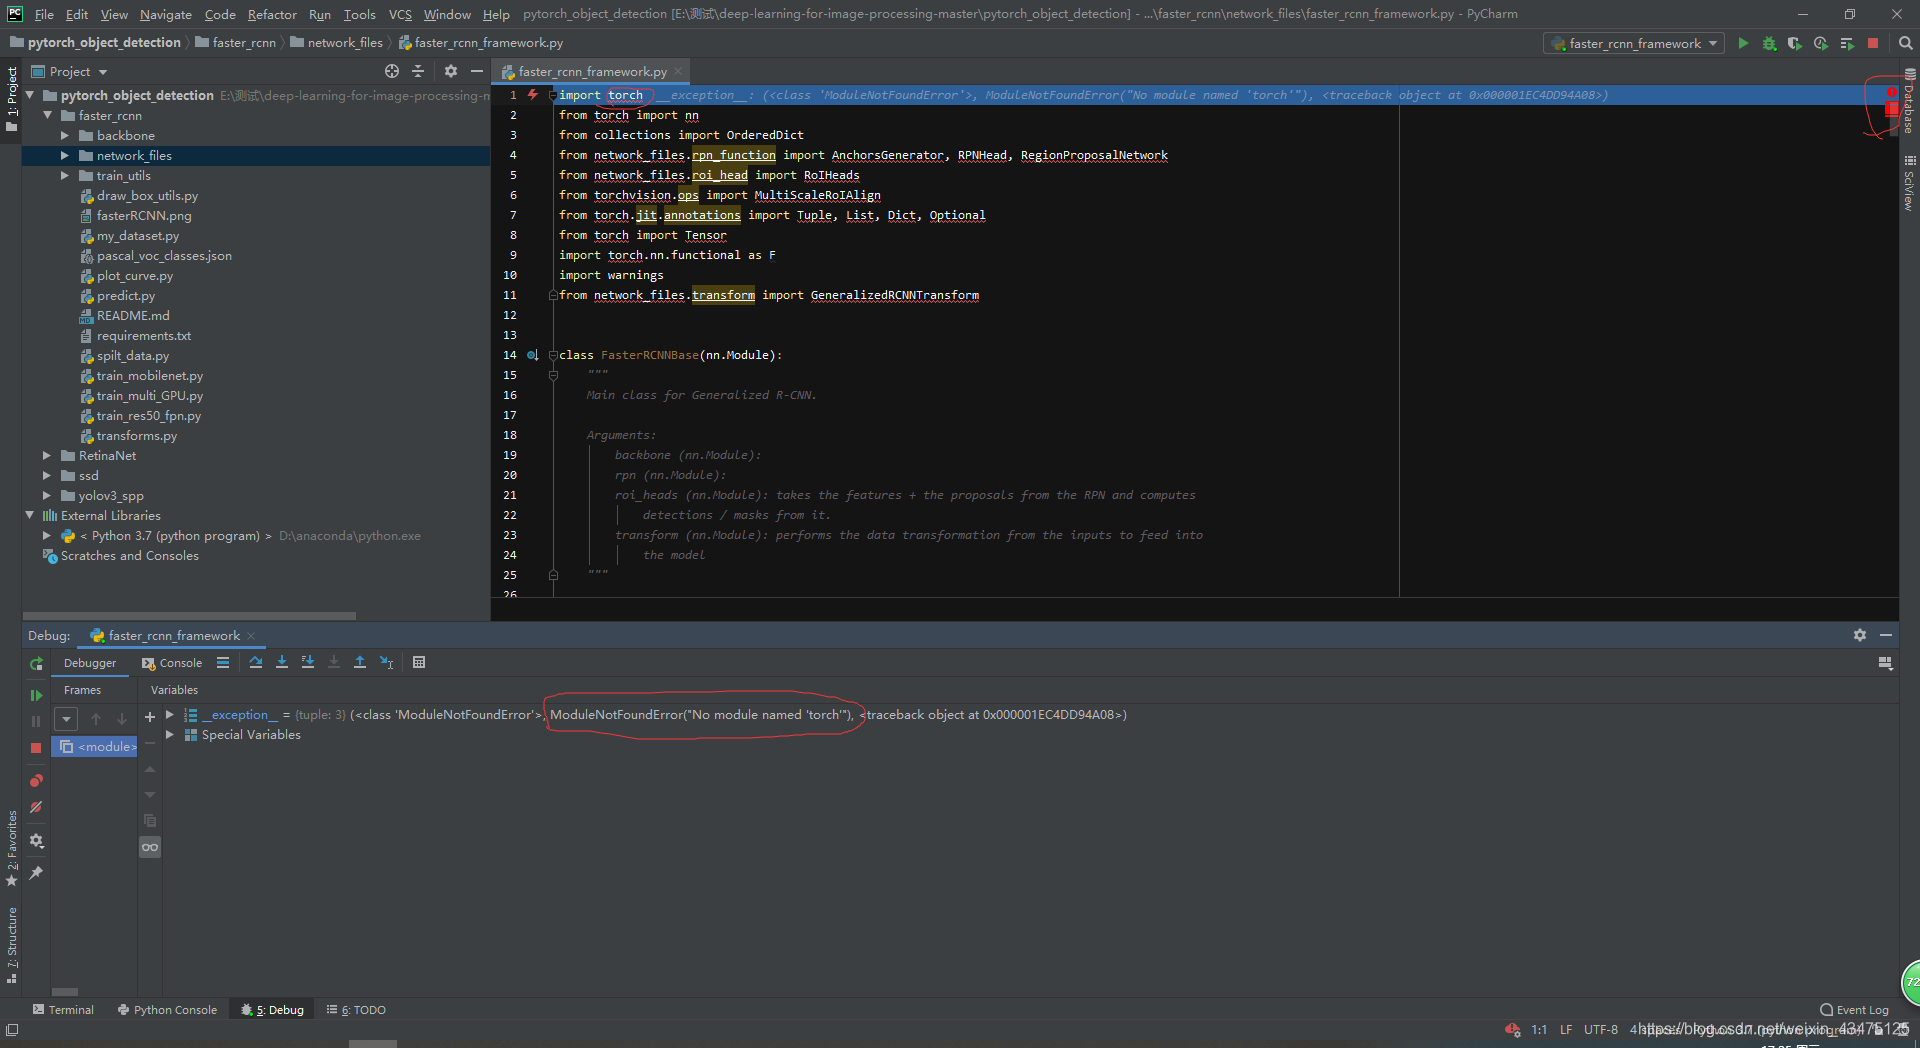Select train_mobilenet.py in the project tree
The image size is (1920, 1048).
[x=149, y=375]
